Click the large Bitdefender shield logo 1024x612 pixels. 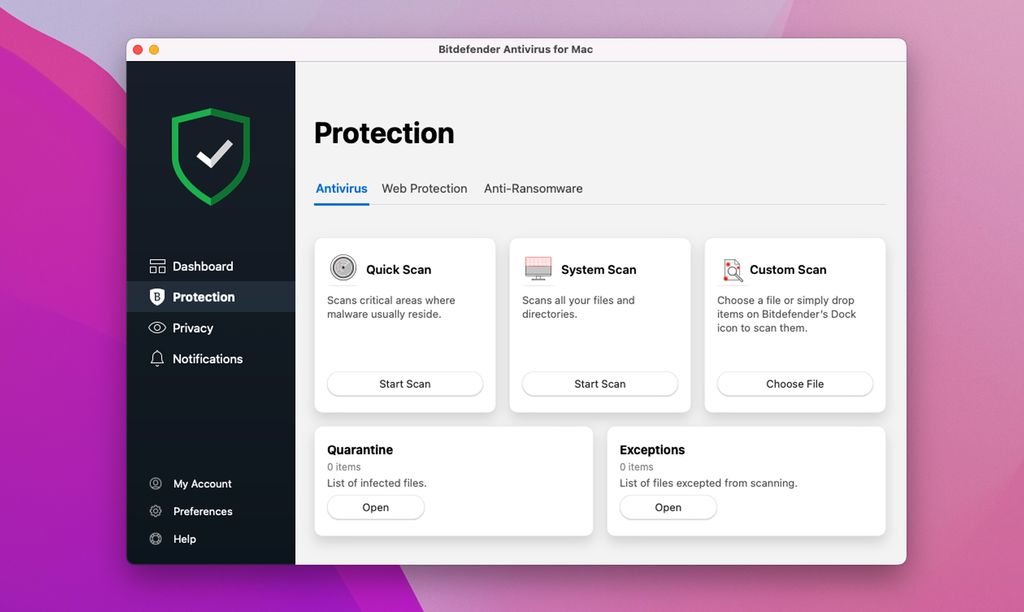tap(210, 155)
